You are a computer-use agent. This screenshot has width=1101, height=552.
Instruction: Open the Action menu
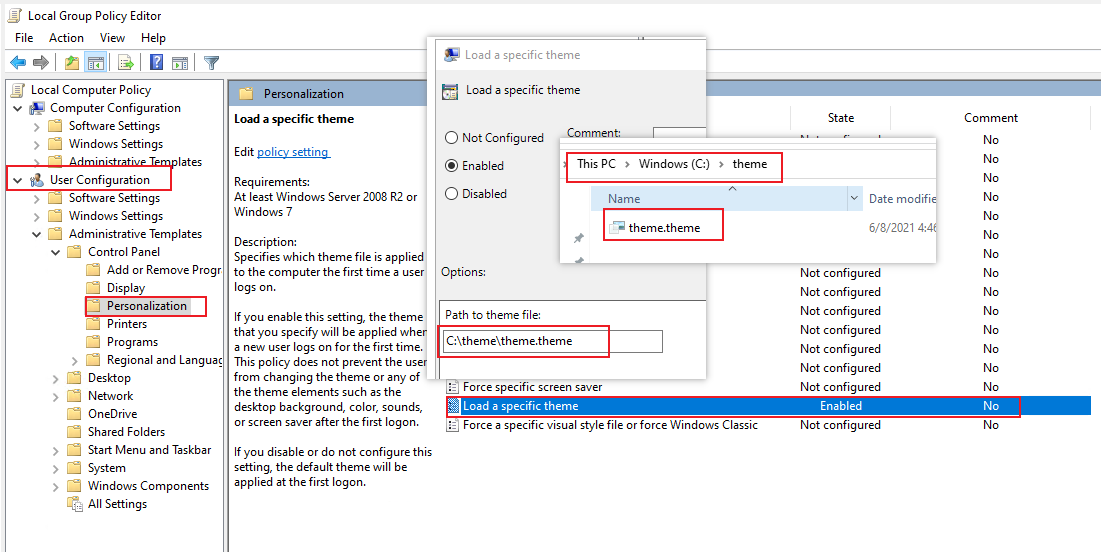click(66, 38)
